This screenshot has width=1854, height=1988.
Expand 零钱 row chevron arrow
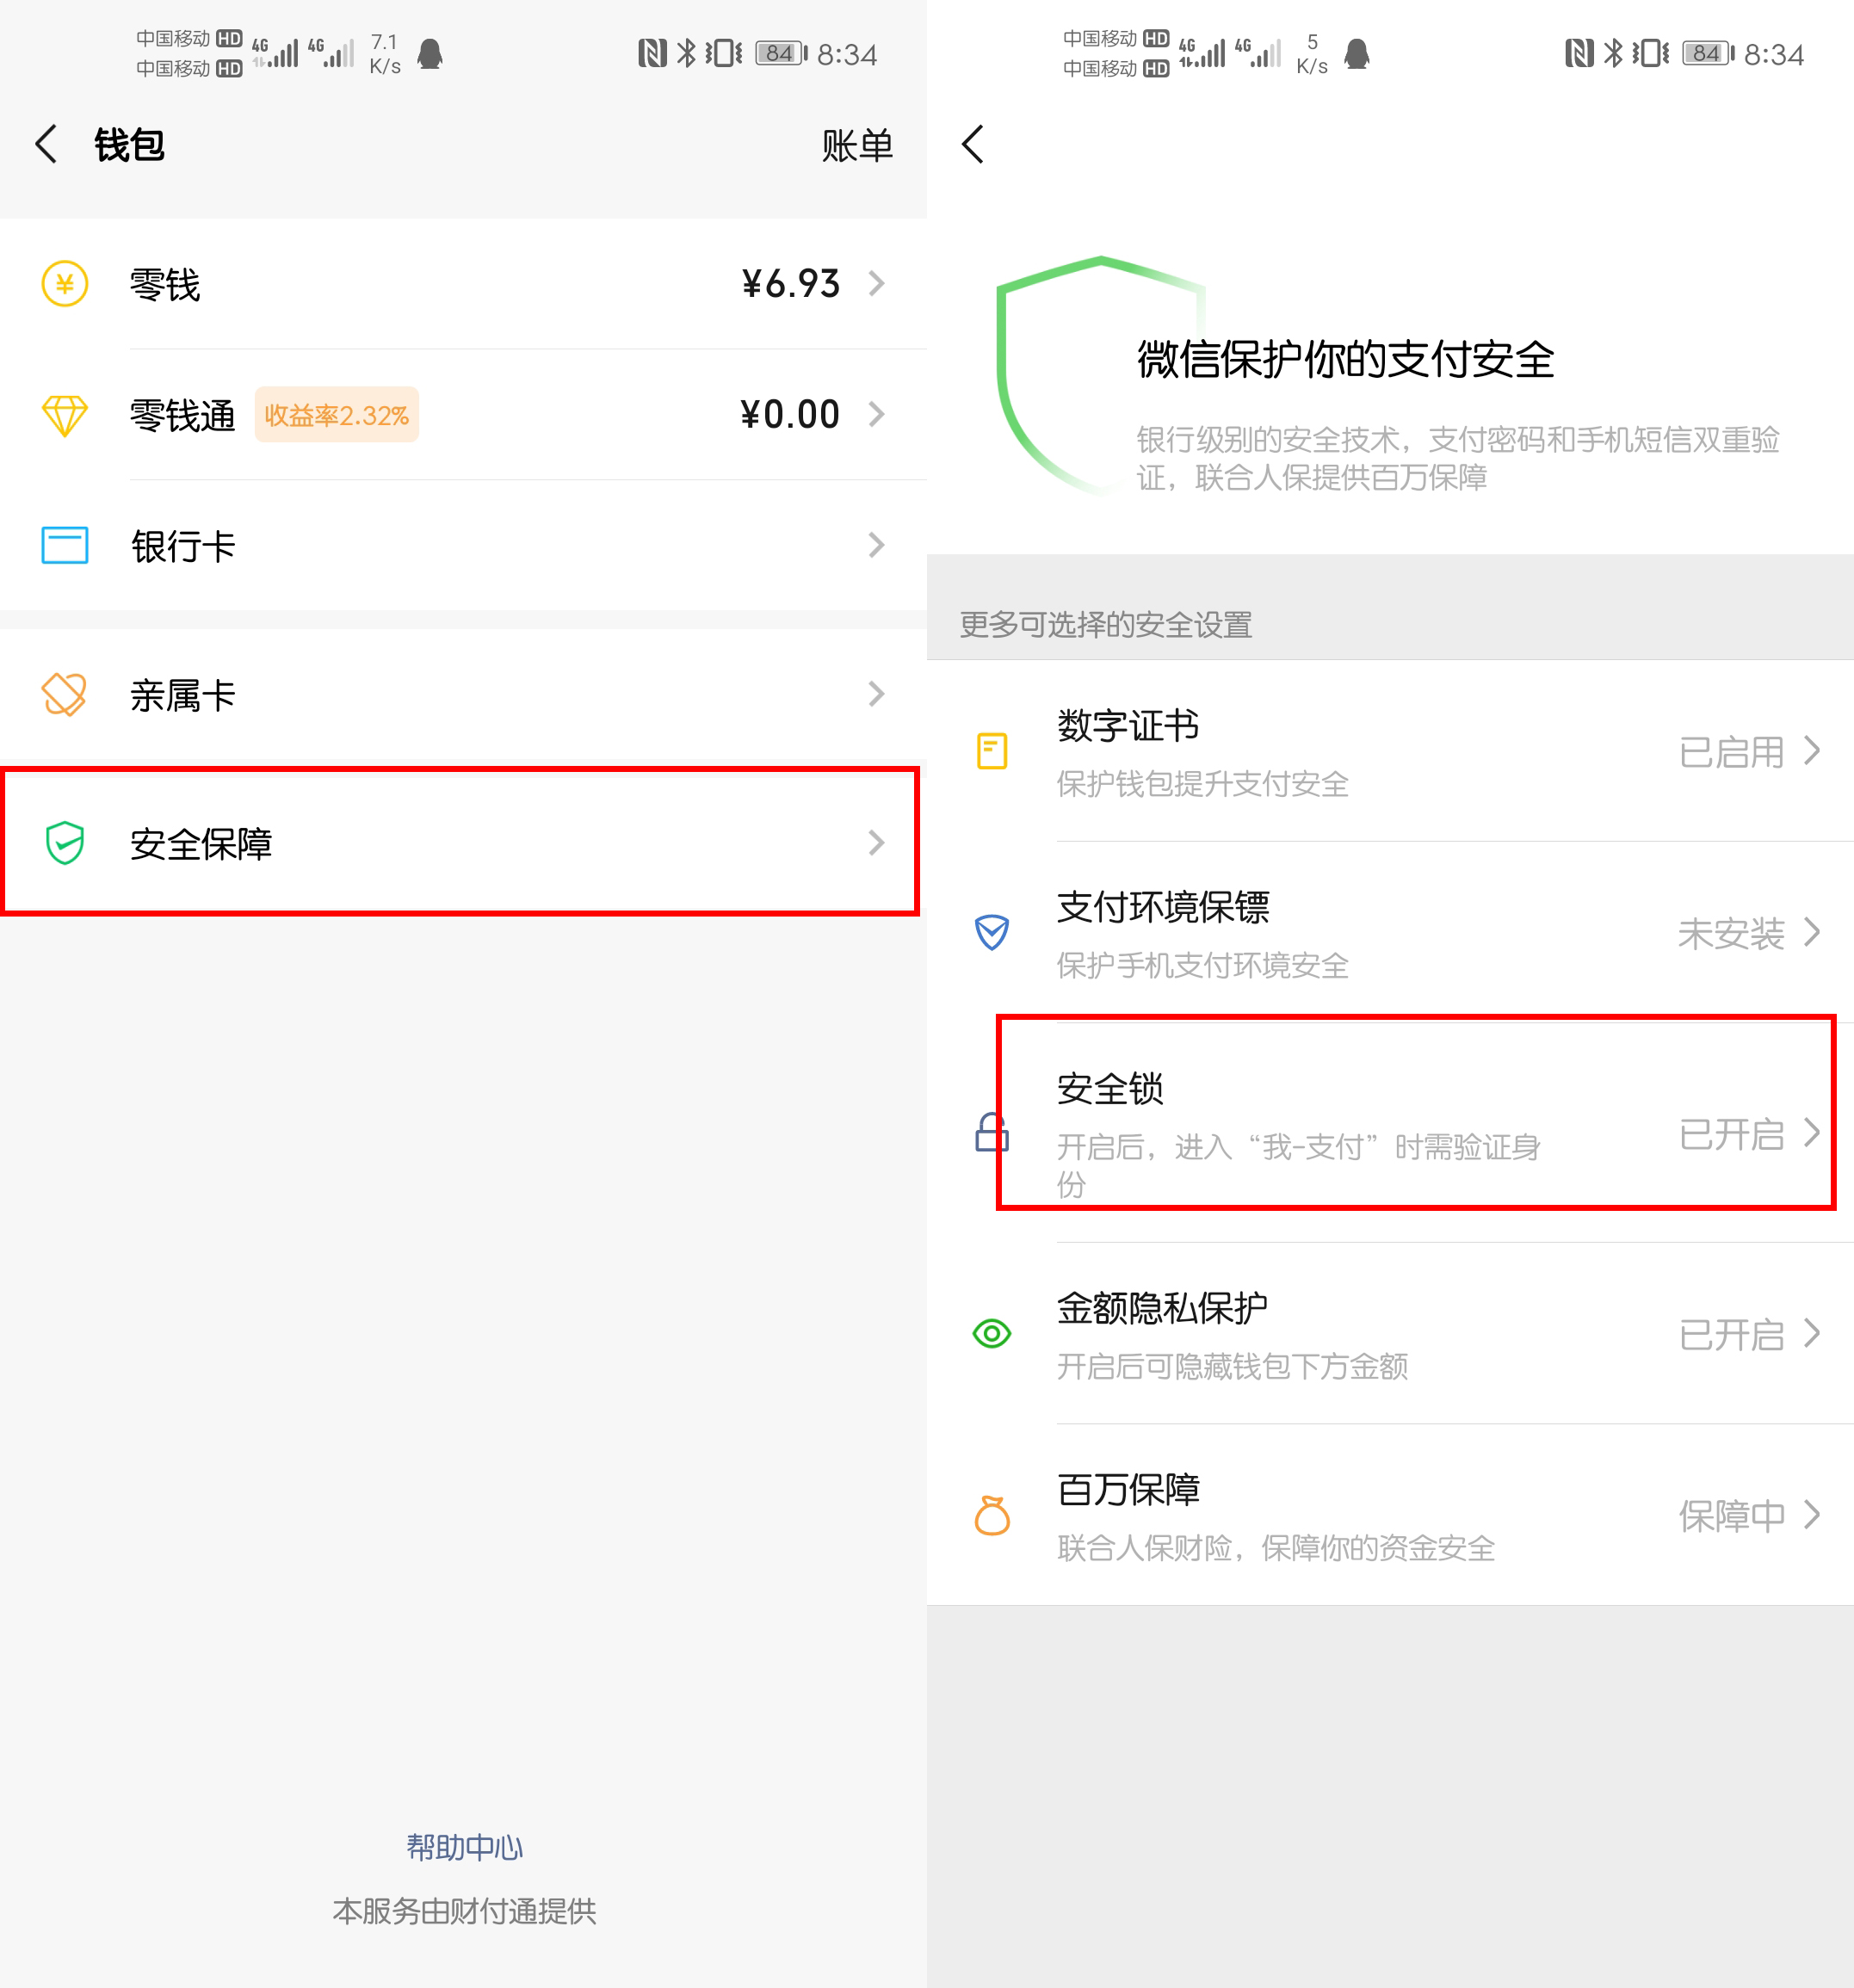click(876, 284)
